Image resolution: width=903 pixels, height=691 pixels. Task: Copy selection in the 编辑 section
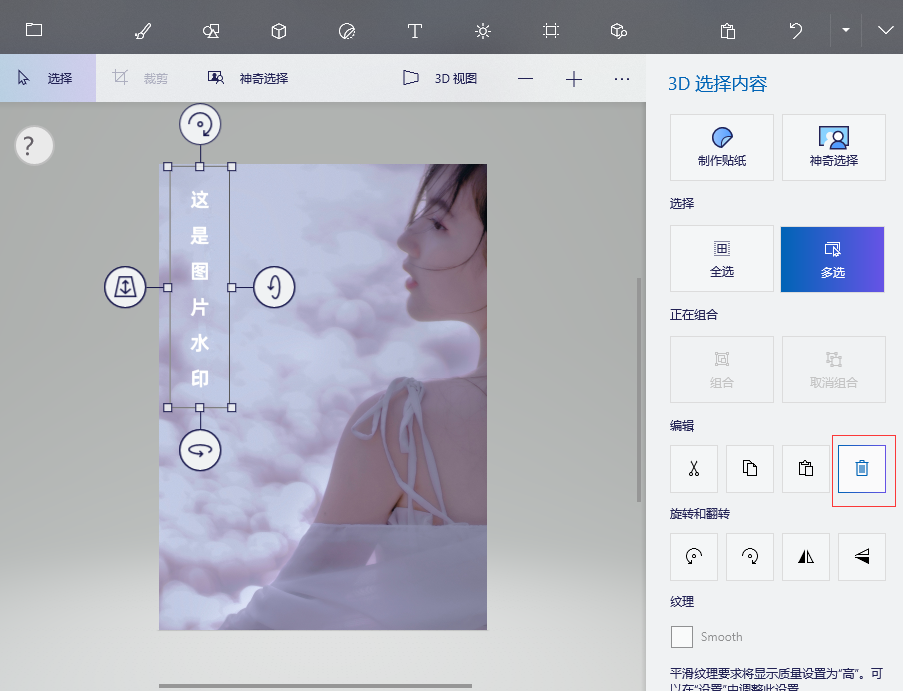[x=750, y=469]
